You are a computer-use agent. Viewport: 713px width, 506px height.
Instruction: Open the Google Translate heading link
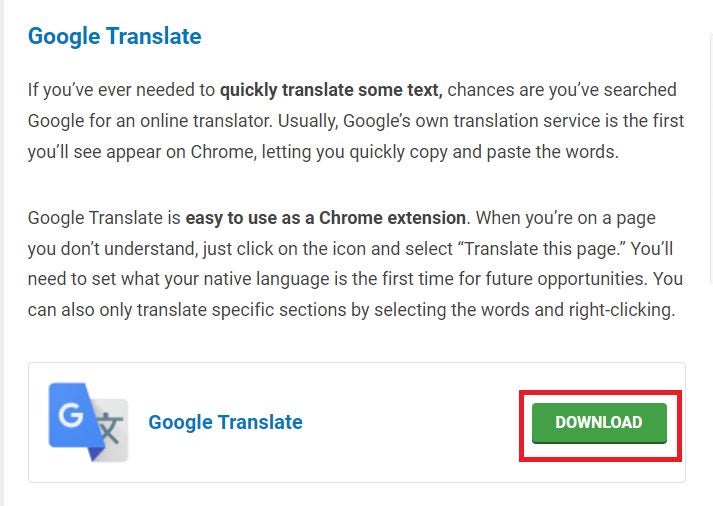(x=114, y=37)
